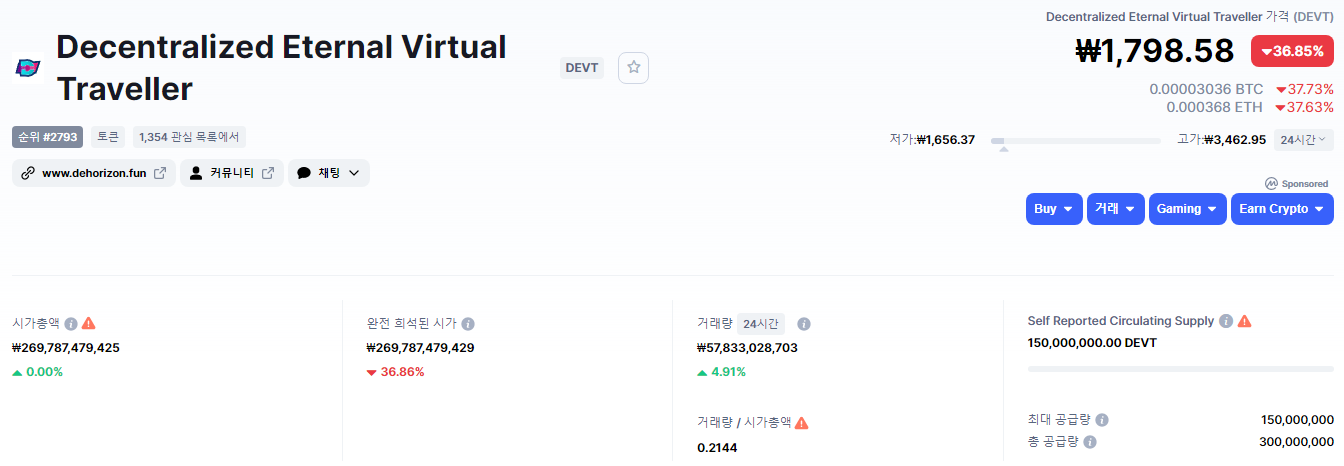1344x466 pixels.
Task: Click the 4.91% volume change text
Action: tap(721, 372)
